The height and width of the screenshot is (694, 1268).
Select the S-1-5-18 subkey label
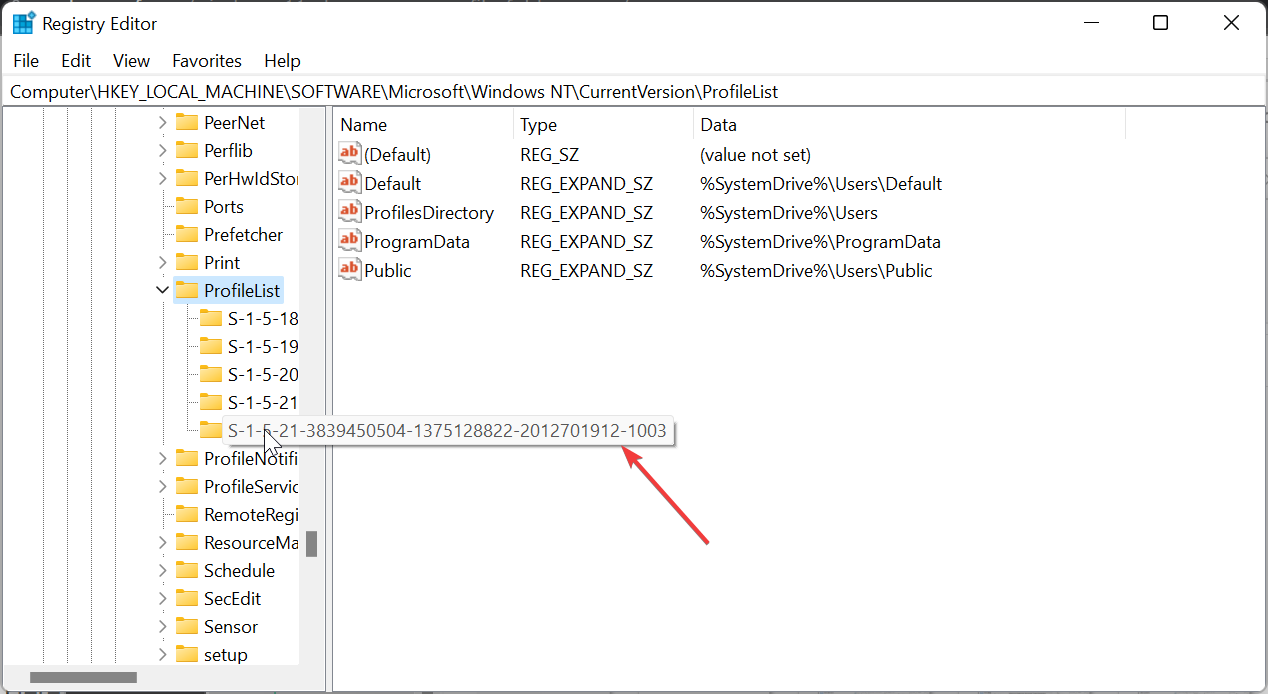point(262,319)
